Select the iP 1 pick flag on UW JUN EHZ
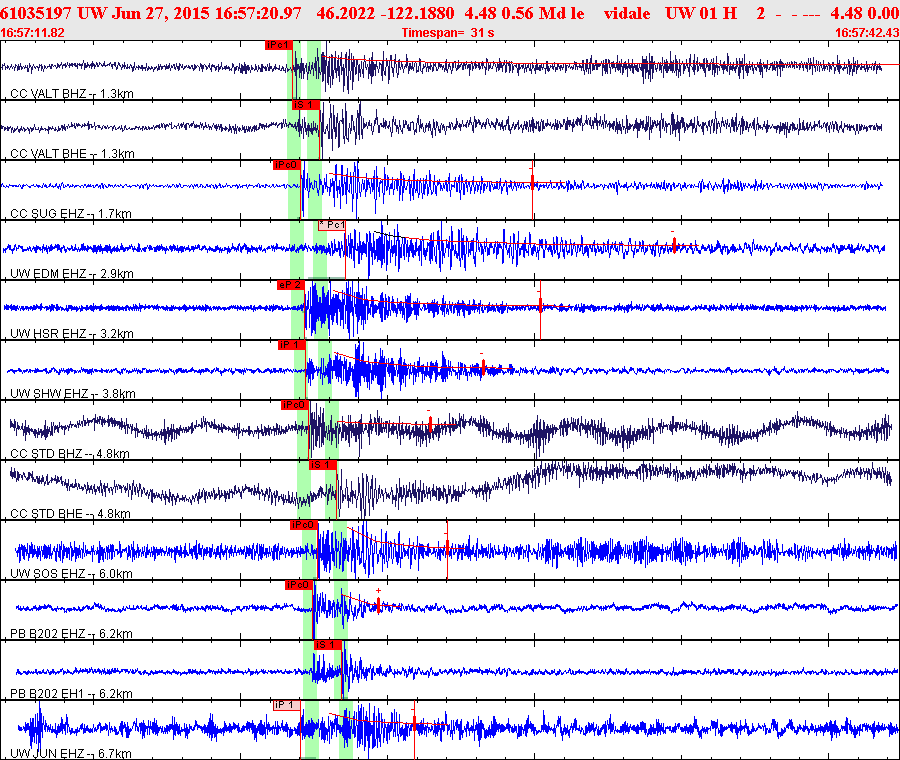The width and height of the screenshot is (900, 760). pos(286,705)
